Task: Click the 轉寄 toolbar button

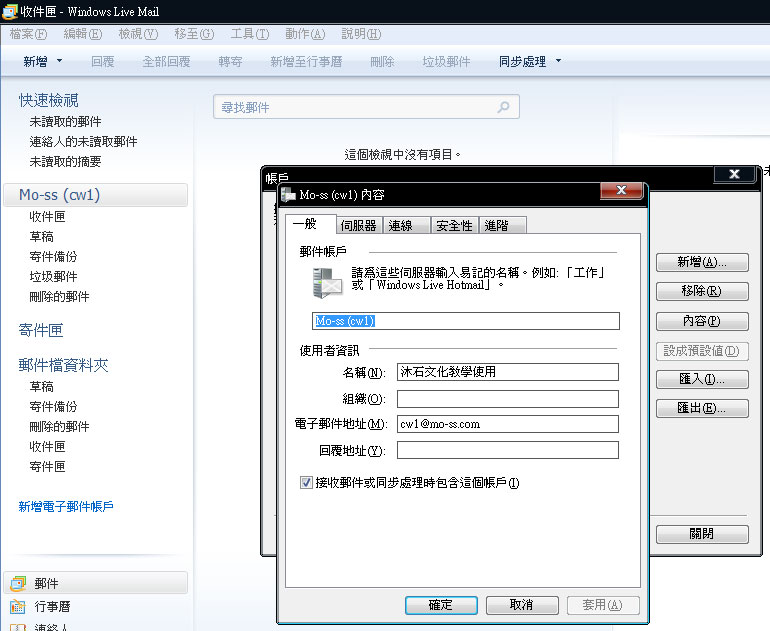Action: tap(230, 61)
